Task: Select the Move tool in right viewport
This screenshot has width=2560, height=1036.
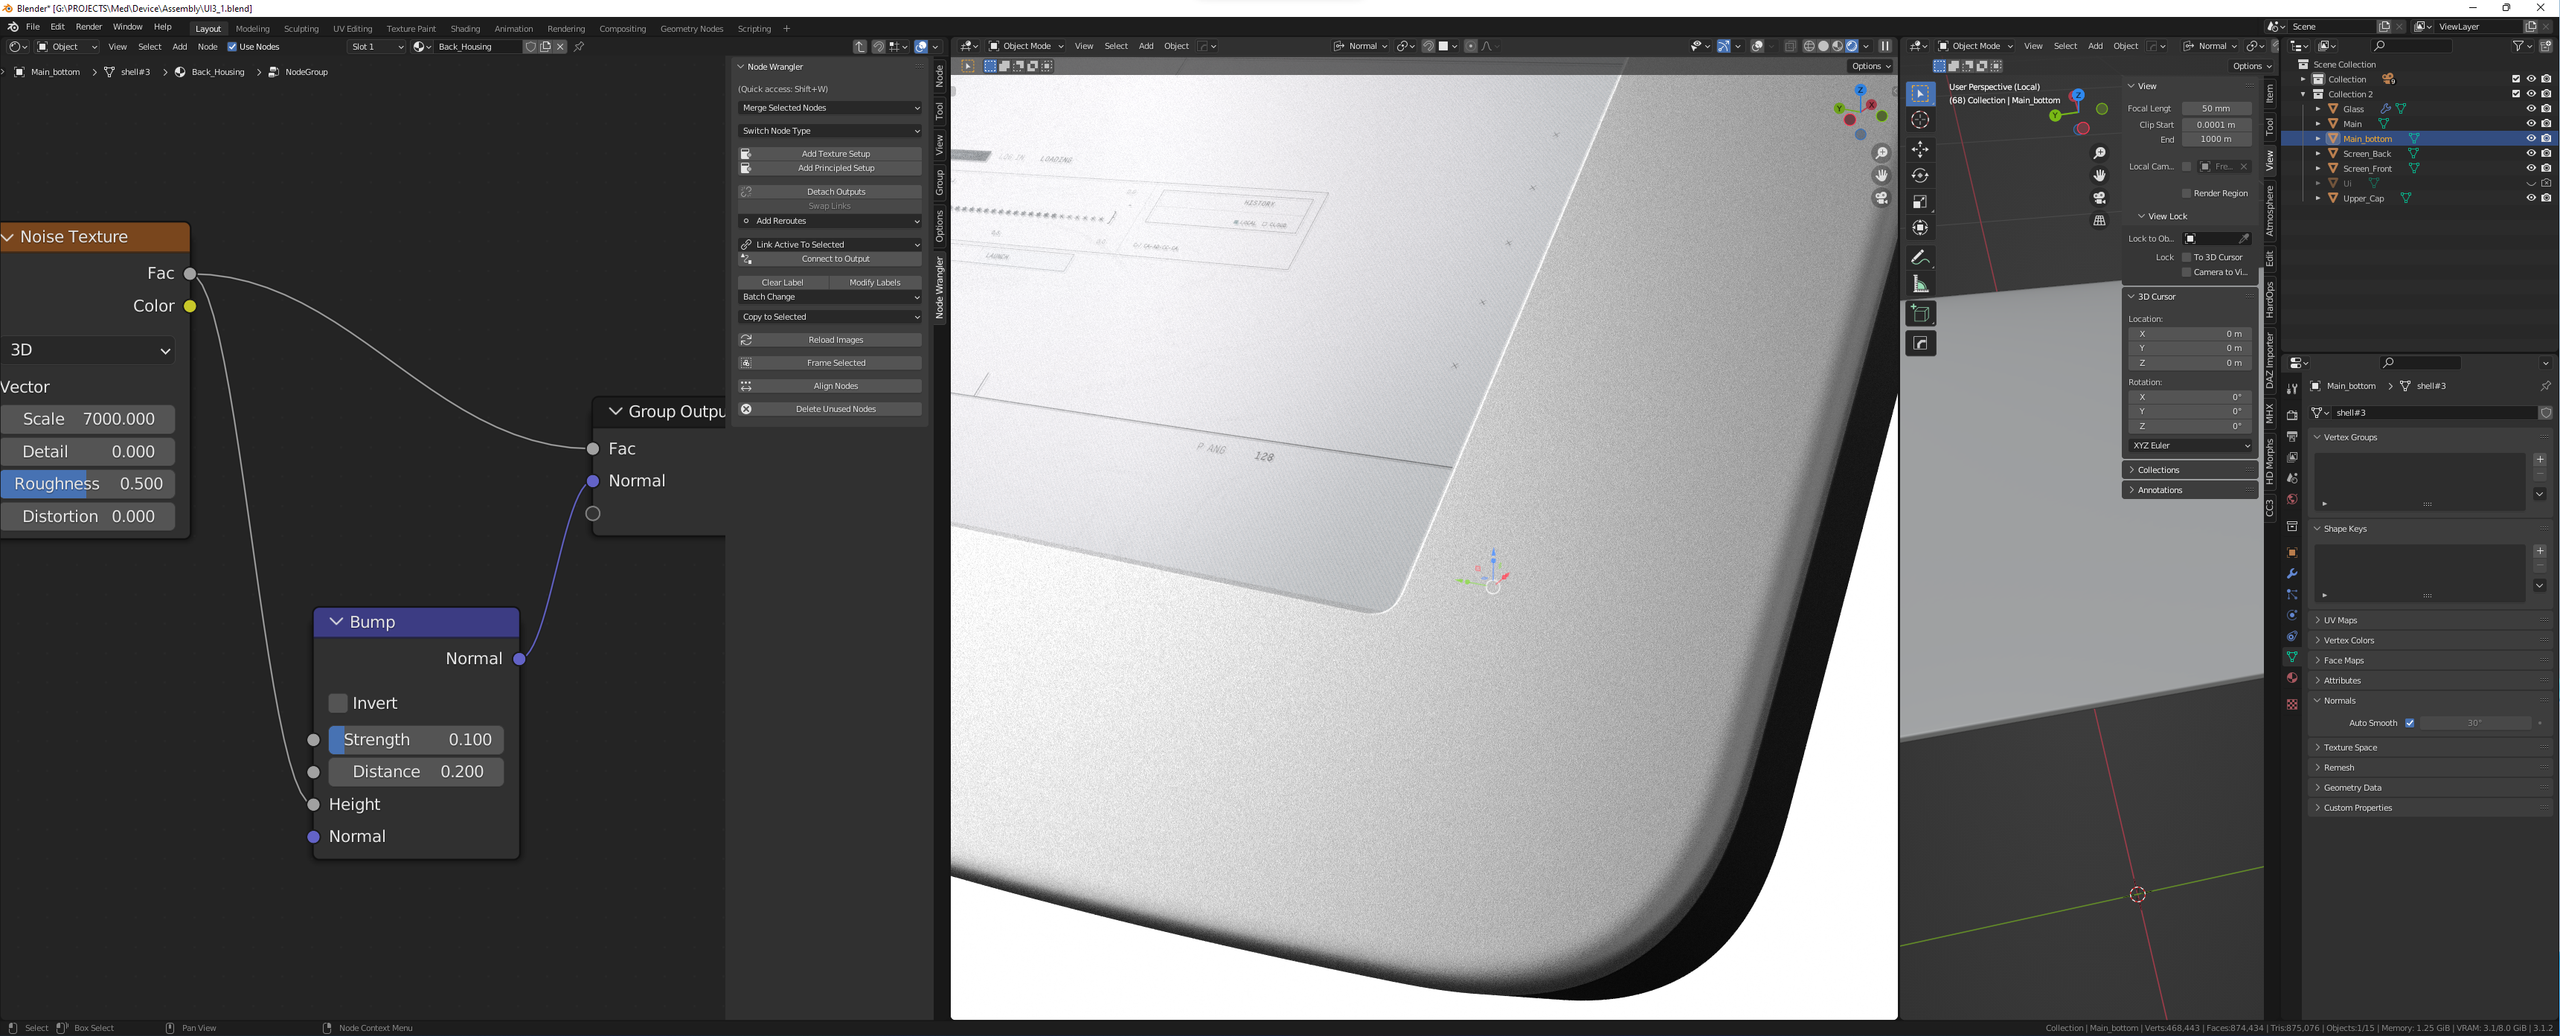Action: pos(1920,149)
